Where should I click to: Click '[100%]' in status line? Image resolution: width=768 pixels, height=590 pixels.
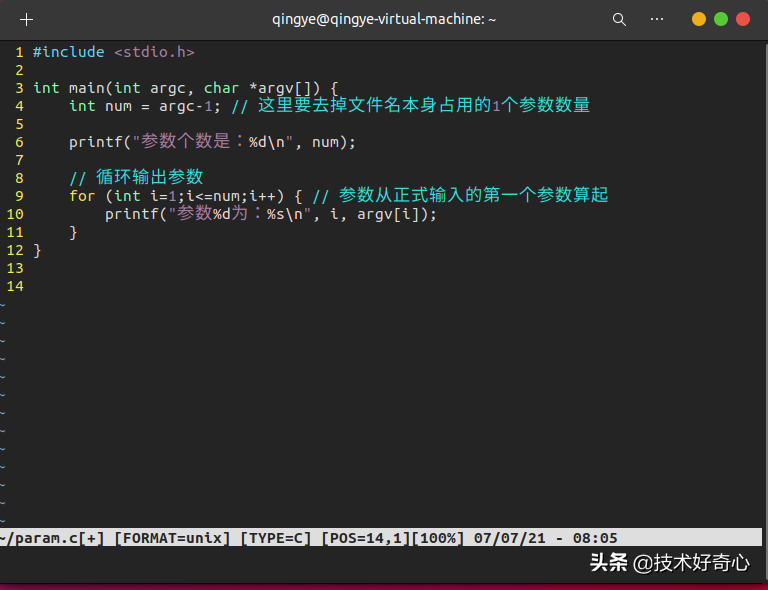[x=437, y=538]
